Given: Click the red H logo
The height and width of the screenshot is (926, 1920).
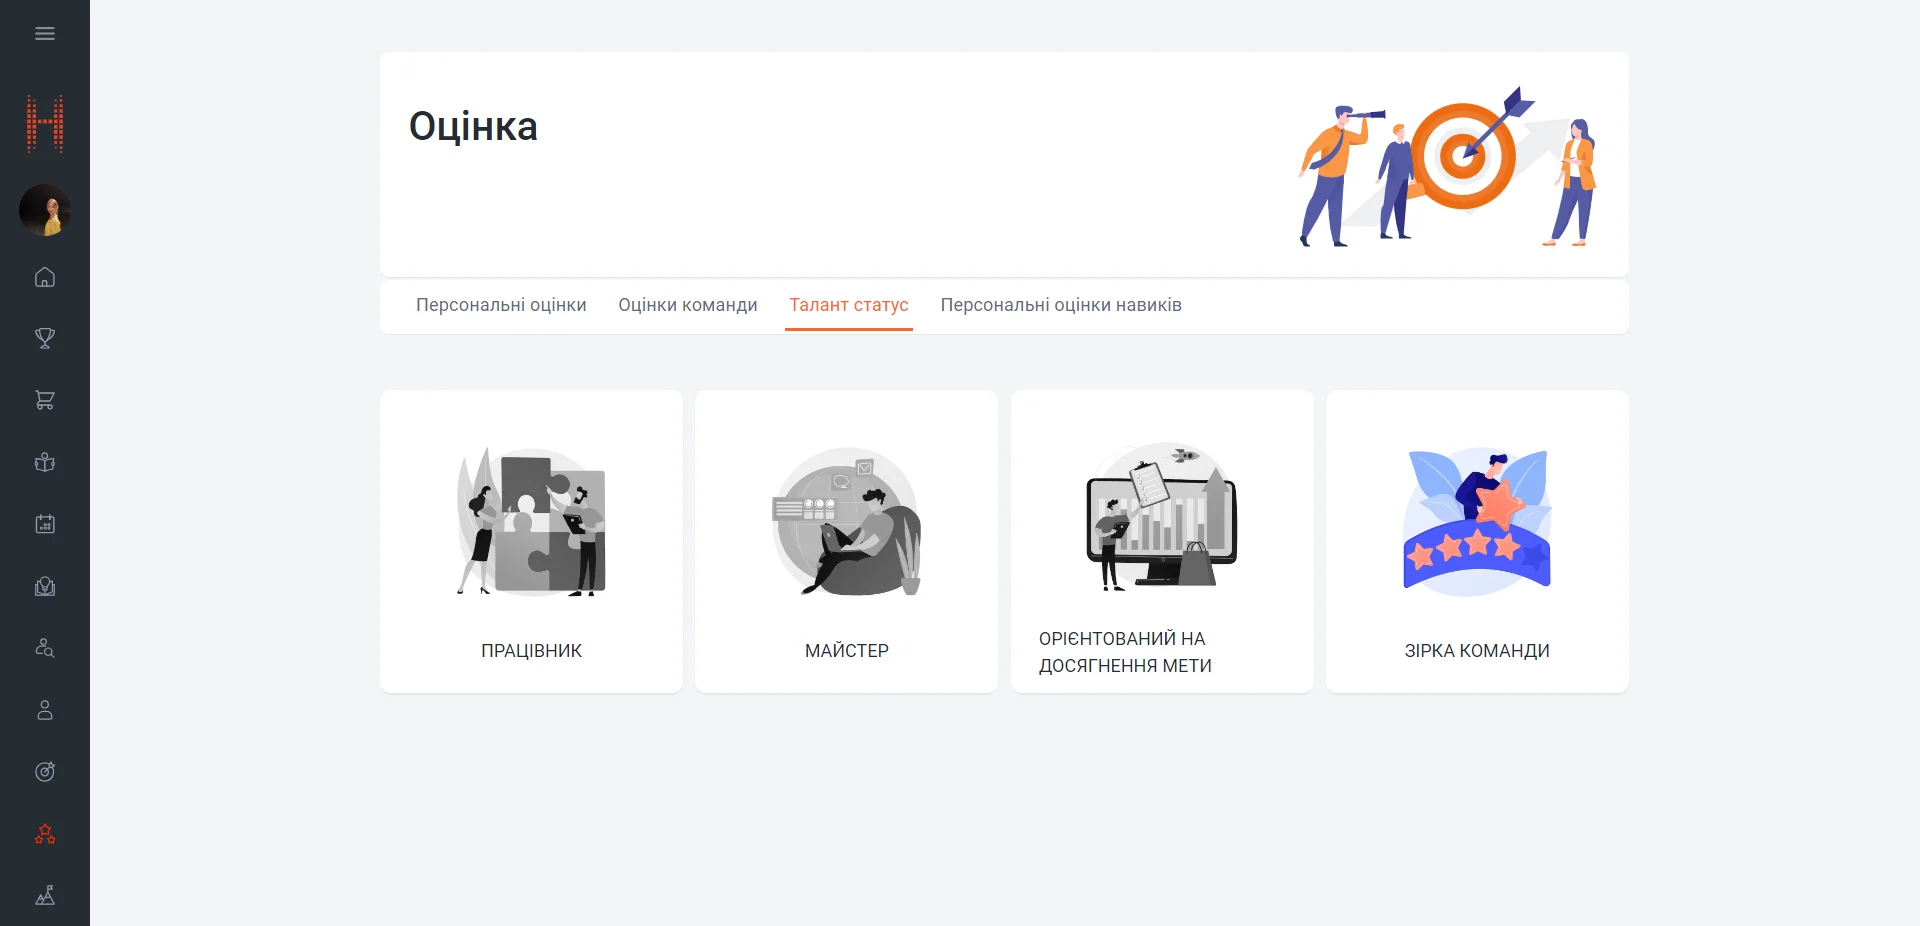Looking at the screenshot, I should click(45, 124).
